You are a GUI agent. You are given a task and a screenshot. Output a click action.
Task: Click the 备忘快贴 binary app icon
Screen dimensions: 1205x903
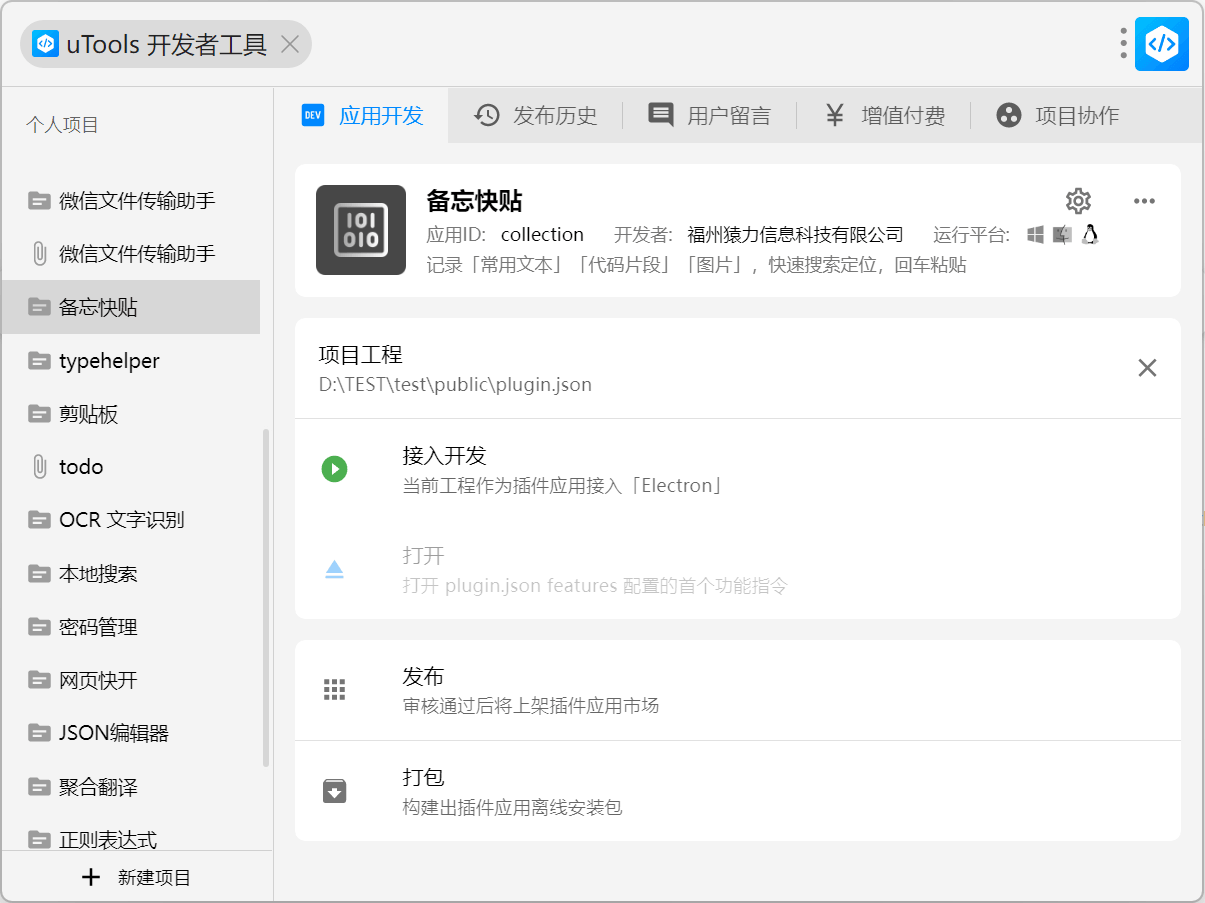click(x=361, y=230)
